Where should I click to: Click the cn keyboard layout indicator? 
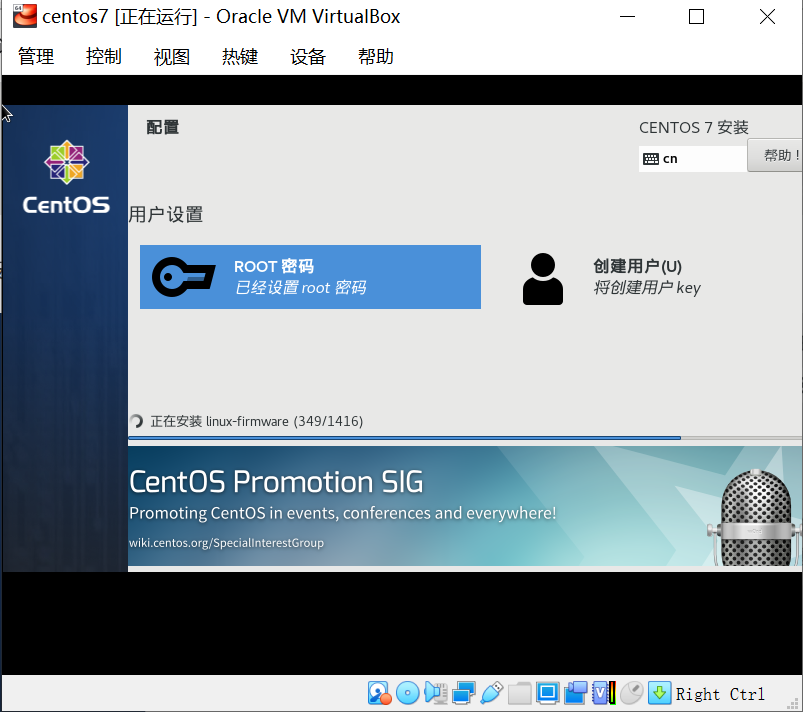tap(692, 159)
